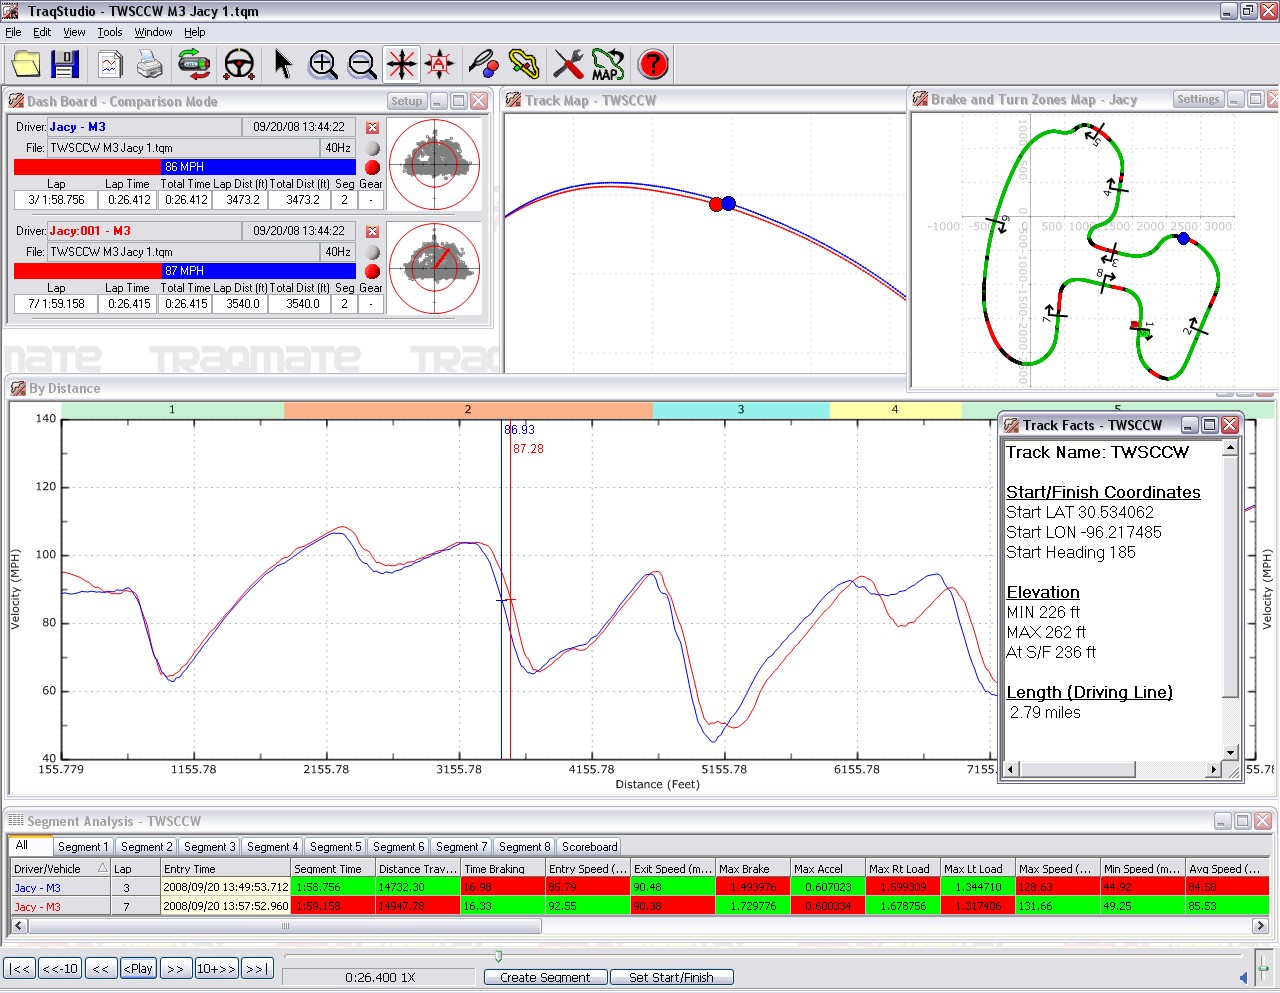Click the Segment Analysis grid icon

tap(16, 821)
